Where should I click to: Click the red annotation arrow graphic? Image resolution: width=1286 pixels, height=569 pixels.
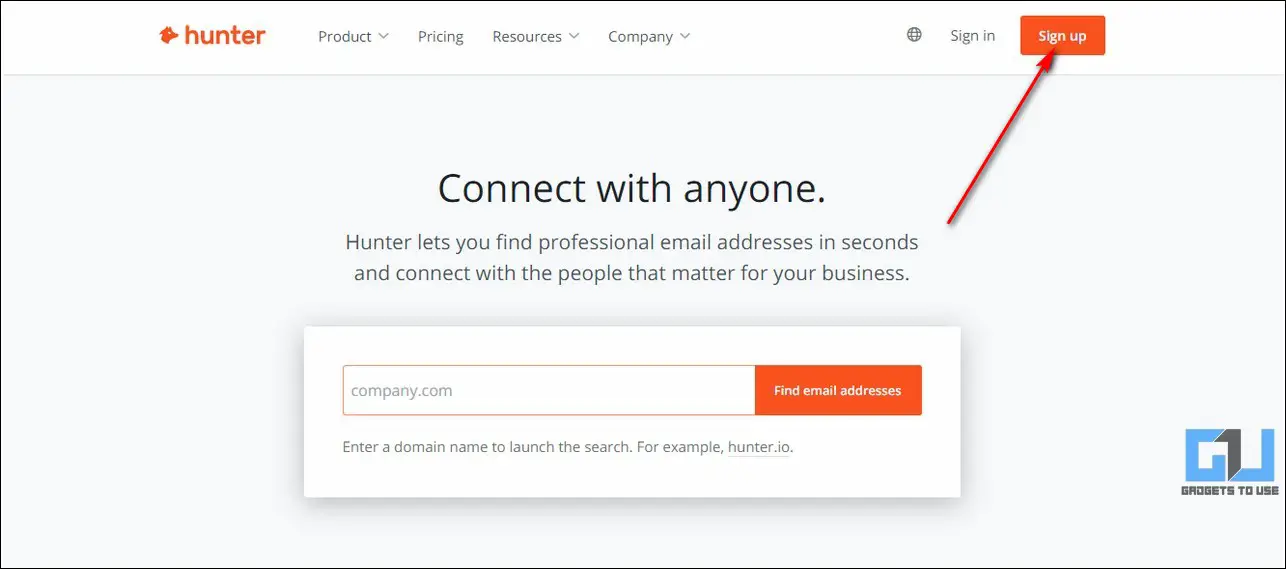[x=1001, y=138]
